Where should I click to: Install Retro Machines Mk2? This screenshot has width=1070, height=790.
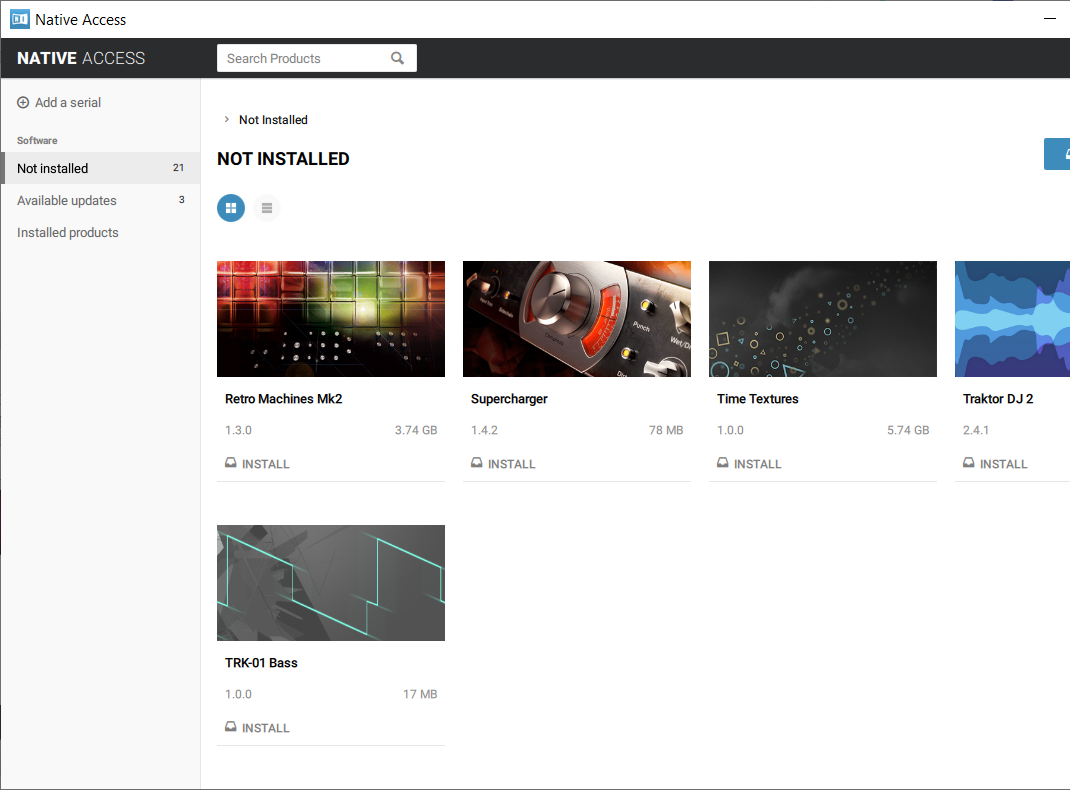257,464
